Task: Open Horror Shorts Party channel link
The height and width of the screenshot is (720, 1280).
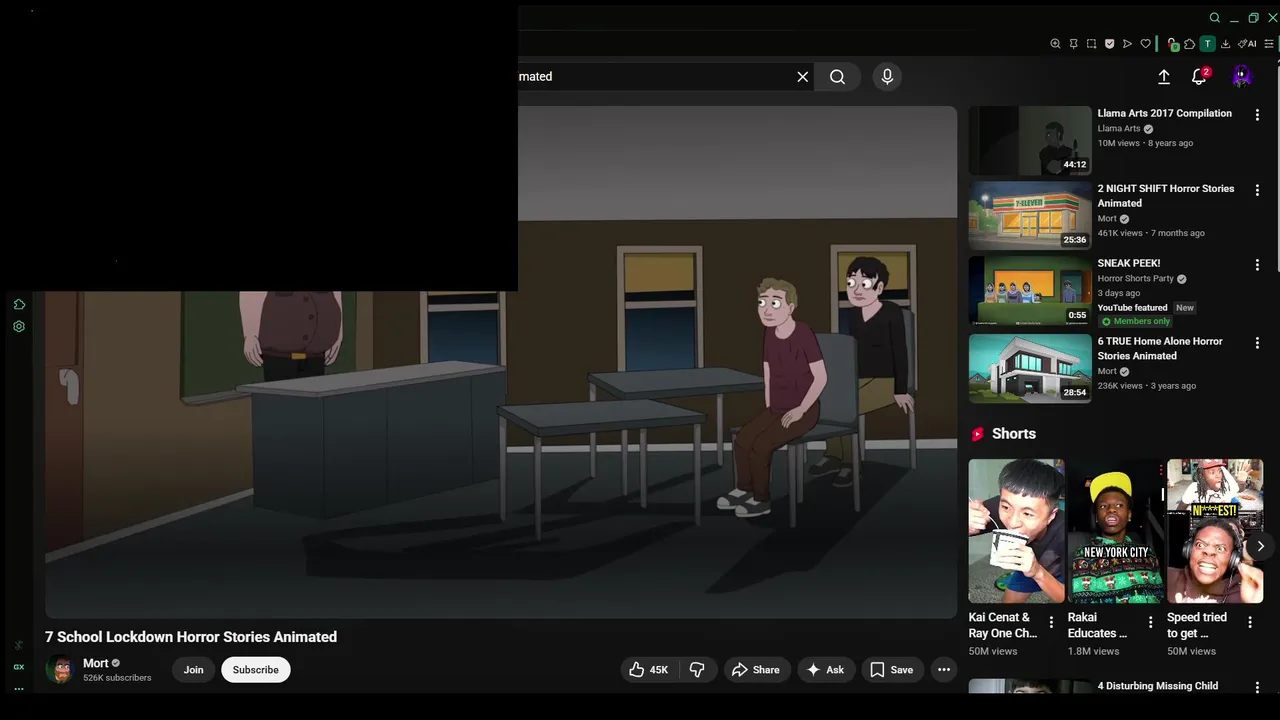Action: tap(1136, 279)
